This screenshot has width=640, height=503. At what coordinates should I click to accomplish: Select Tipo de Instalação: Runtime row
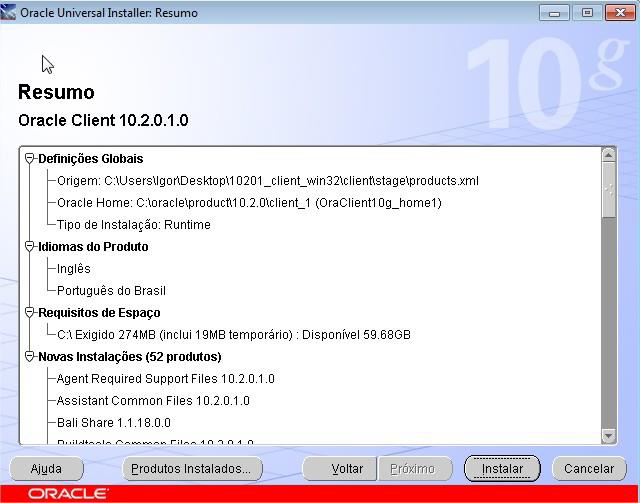point(133,225)
